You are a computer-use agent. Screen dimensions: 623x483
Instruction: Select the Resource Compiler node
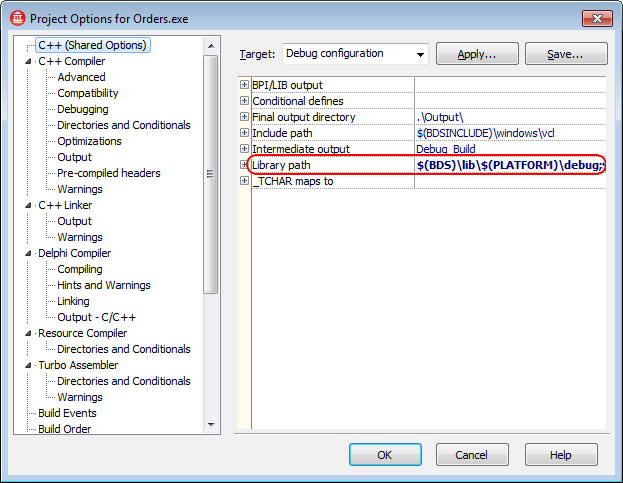[82, 333]
